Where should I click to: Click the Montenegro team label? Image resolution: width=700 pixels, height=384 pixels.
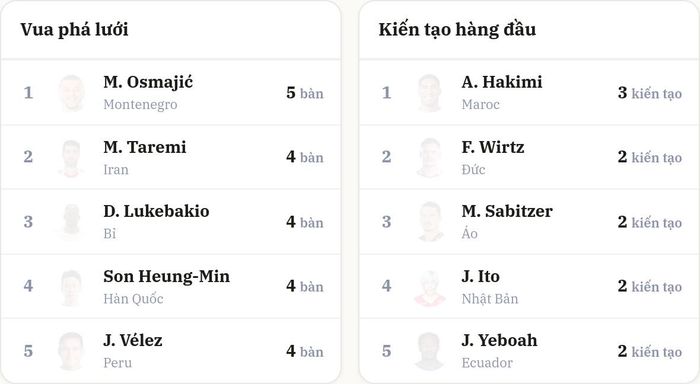click(140, 104)
